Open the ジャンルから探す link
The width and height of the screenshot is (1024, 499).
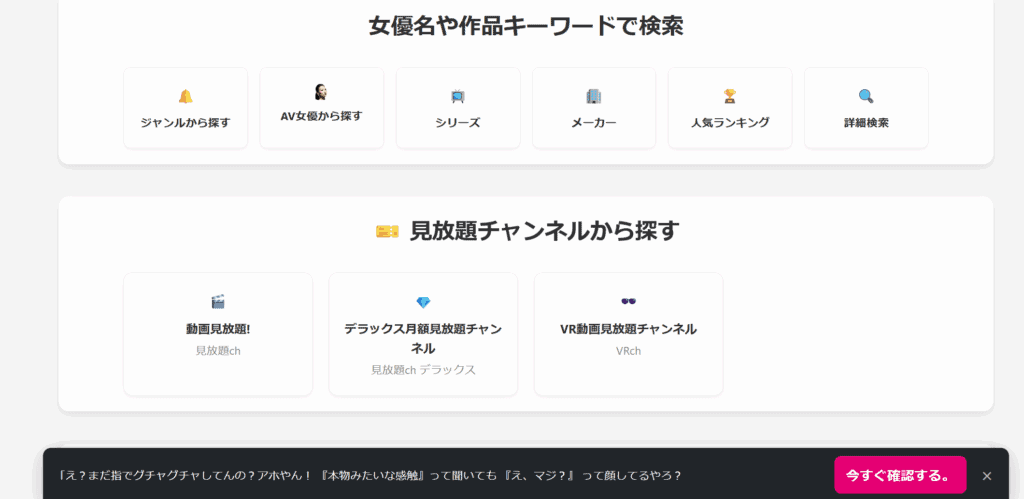(185, 123)
